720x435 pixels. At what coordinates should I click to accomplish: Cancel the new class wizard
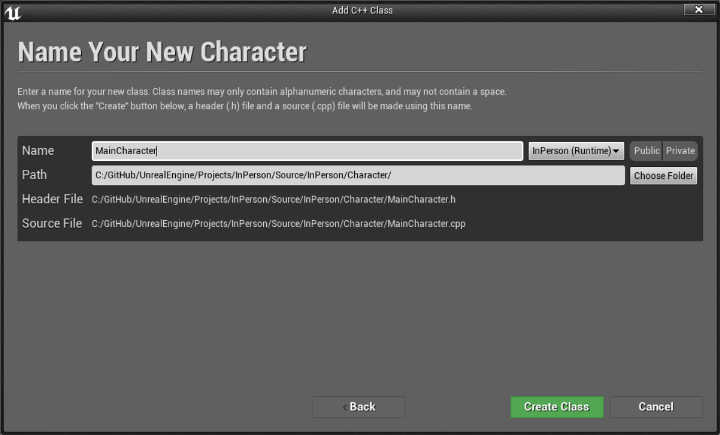656,407
